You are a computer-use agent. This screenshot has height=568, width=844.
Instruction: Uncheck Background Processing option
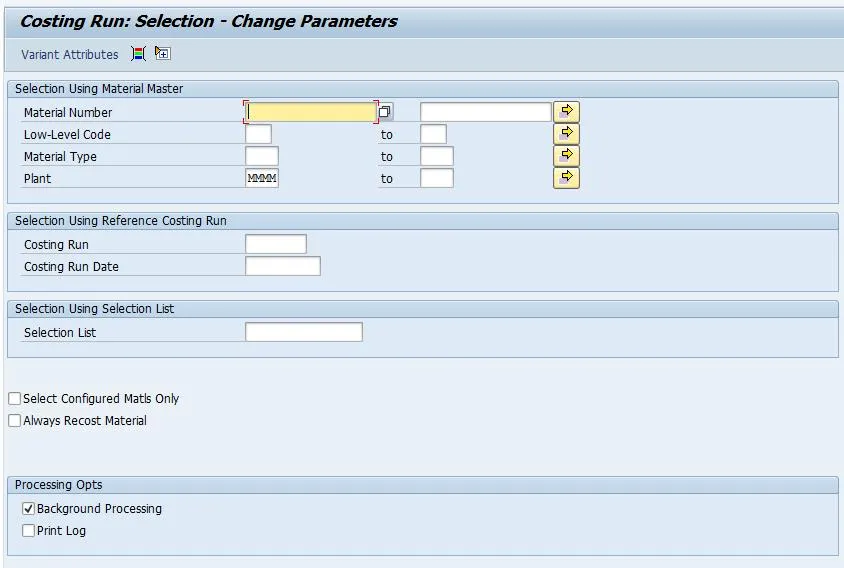29,508
